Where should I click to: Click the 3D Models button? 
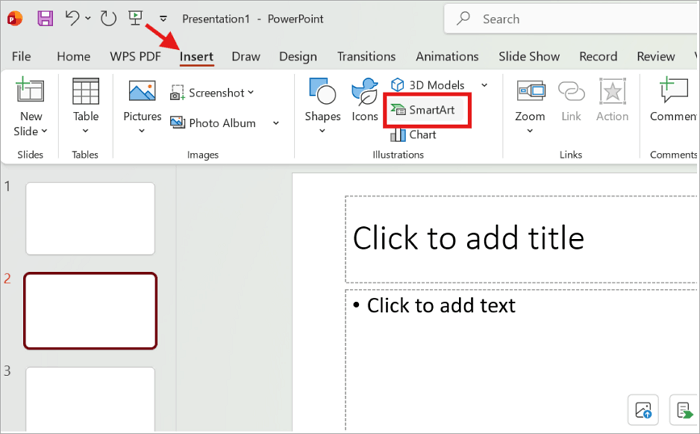coord(428,85)
